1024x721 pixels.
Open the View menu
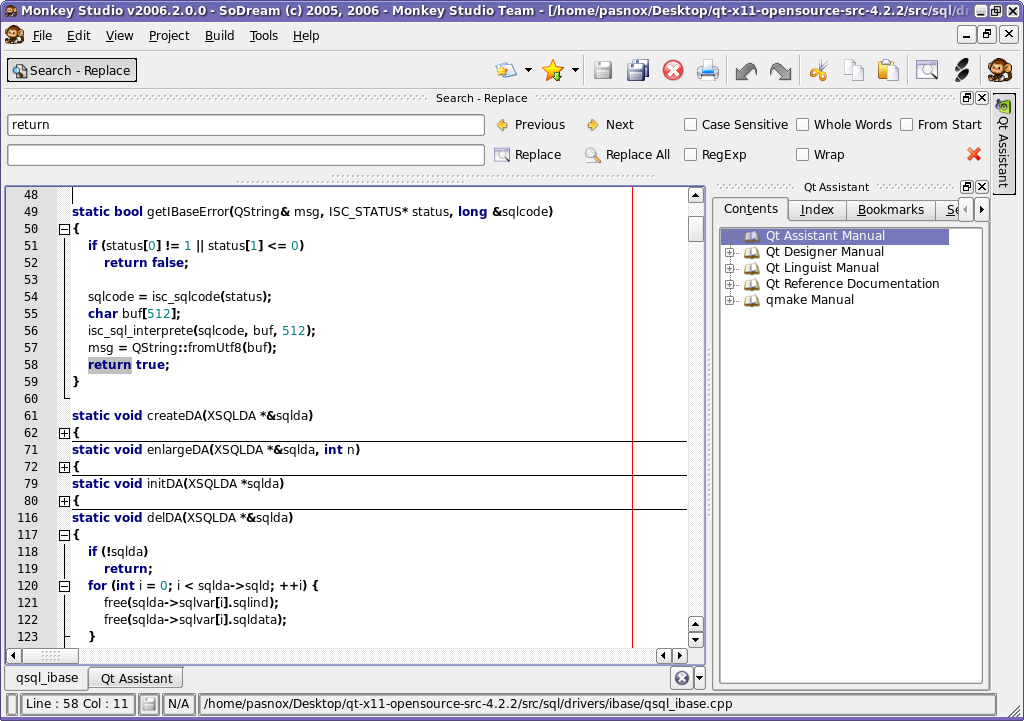click(x=120, y=35)
